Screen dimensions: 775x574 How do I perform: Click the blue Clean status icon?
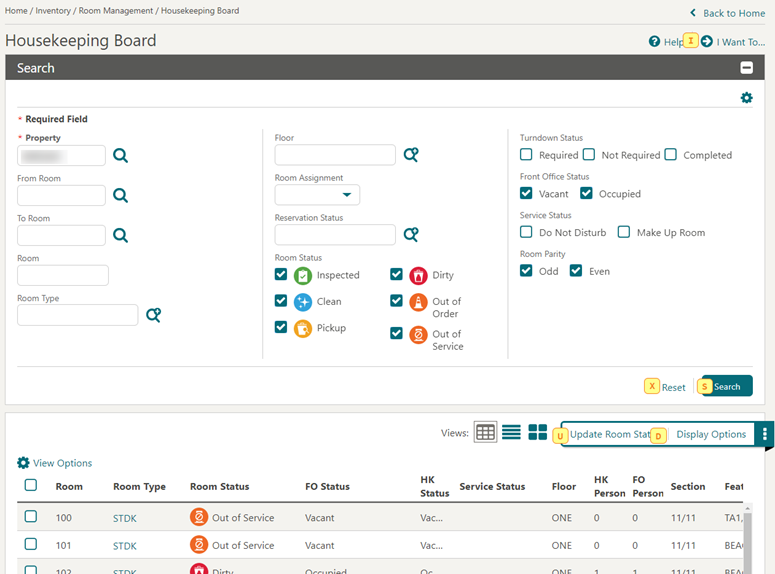tap(302, 302)
